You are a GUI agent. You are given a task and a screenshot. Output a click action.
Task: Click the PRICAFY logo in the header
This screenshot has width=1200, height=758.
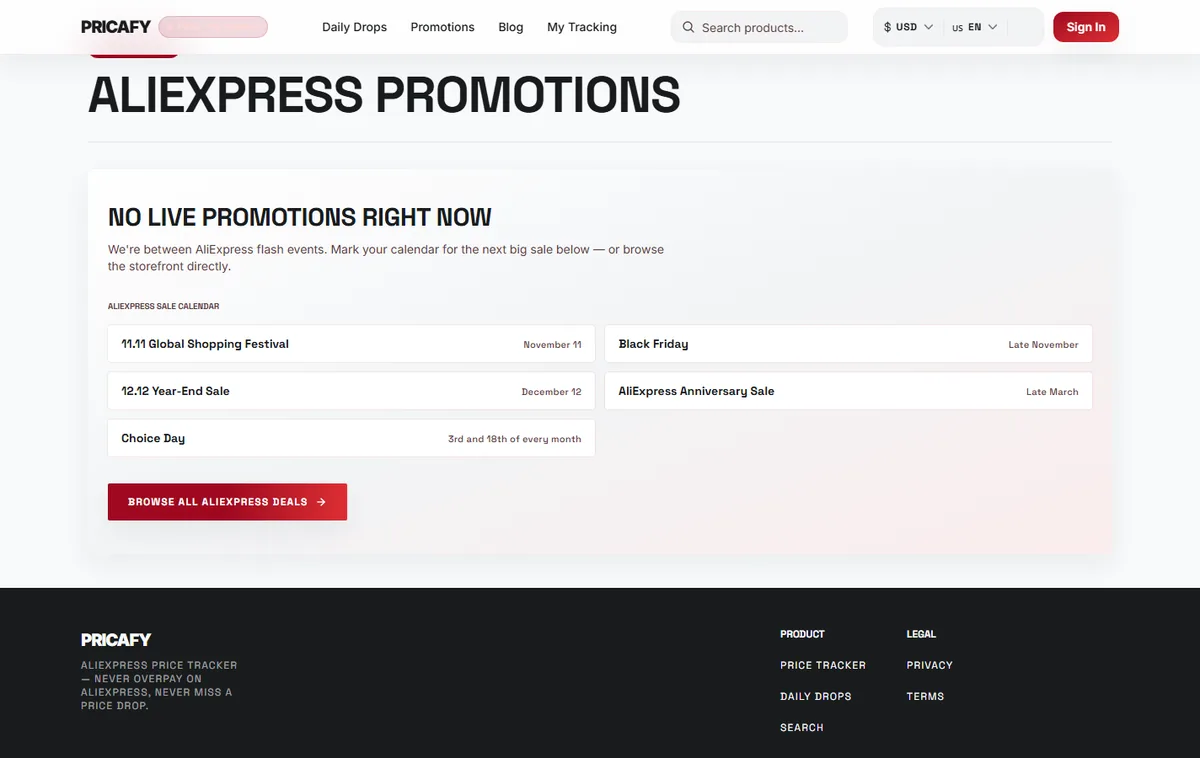[116, 27]
